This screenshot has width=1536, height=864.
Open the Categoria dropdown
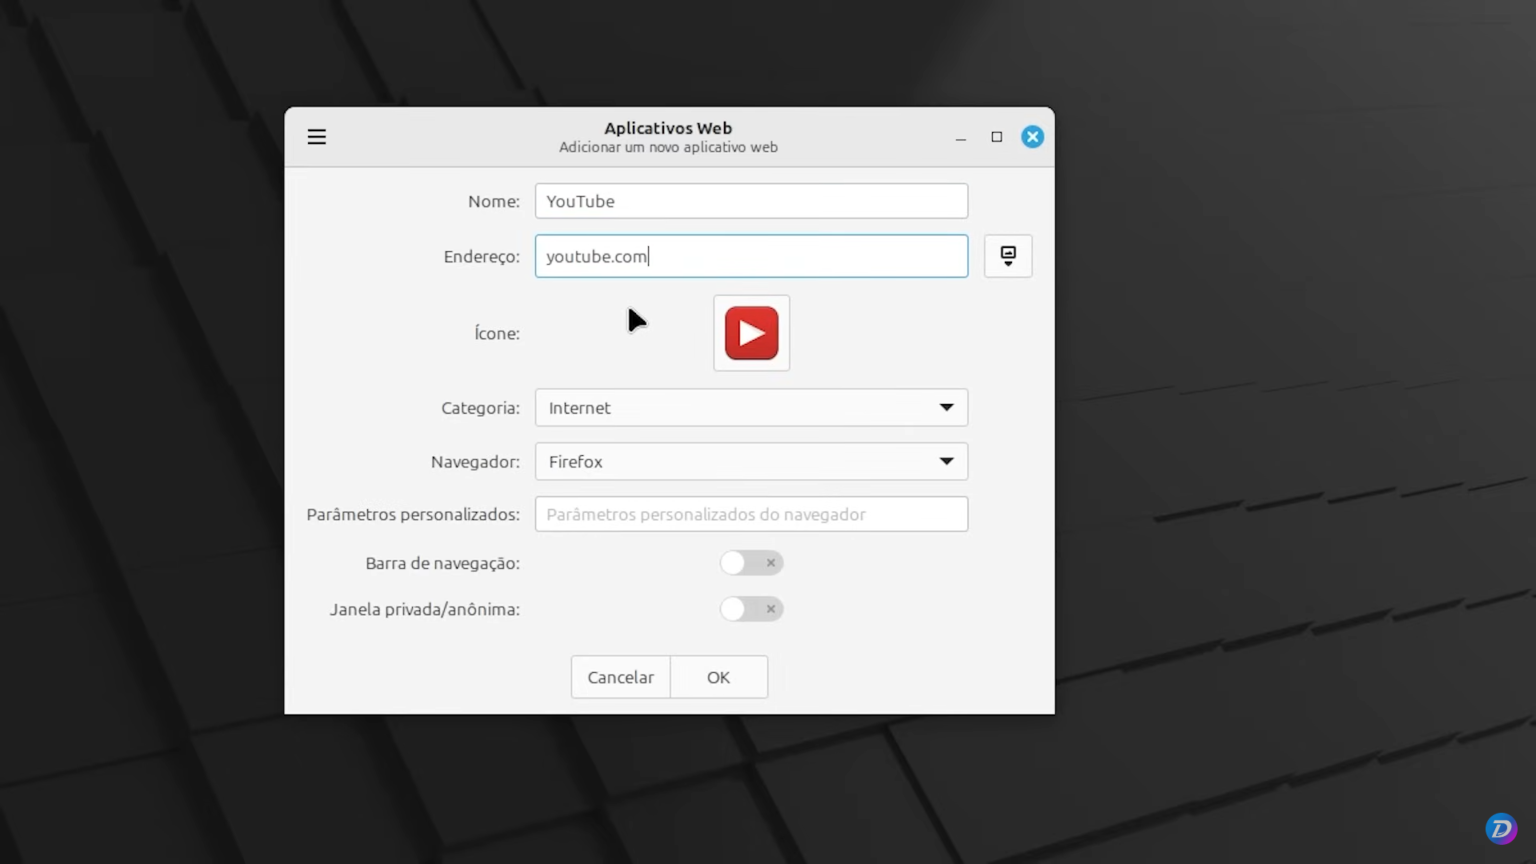coord(751,407)
